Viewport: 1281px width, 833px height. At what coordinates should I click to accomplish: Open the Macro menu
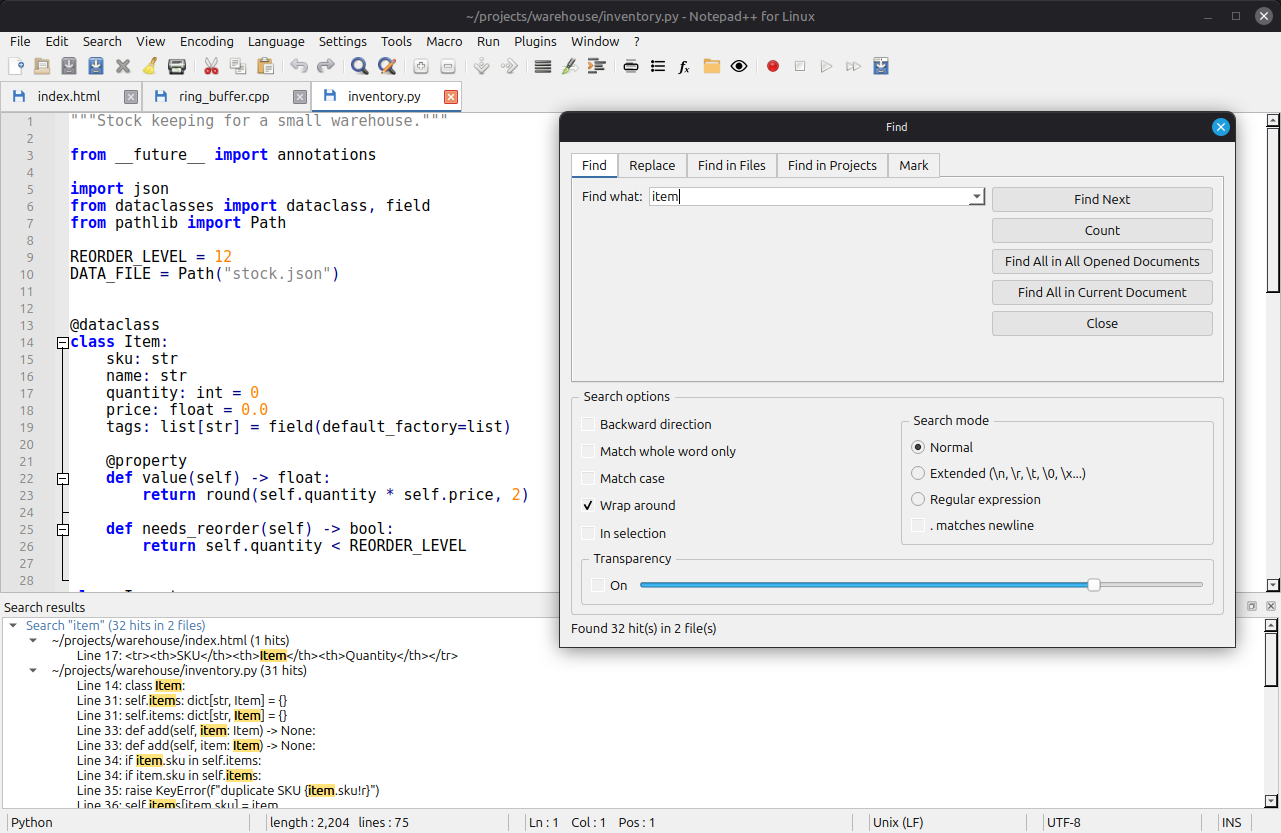[x=444, y=41]
